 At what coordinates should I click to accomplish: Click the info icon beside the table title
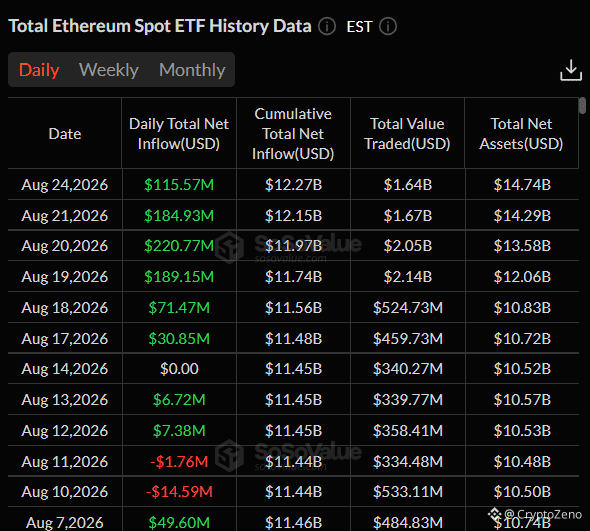(327, 27)
